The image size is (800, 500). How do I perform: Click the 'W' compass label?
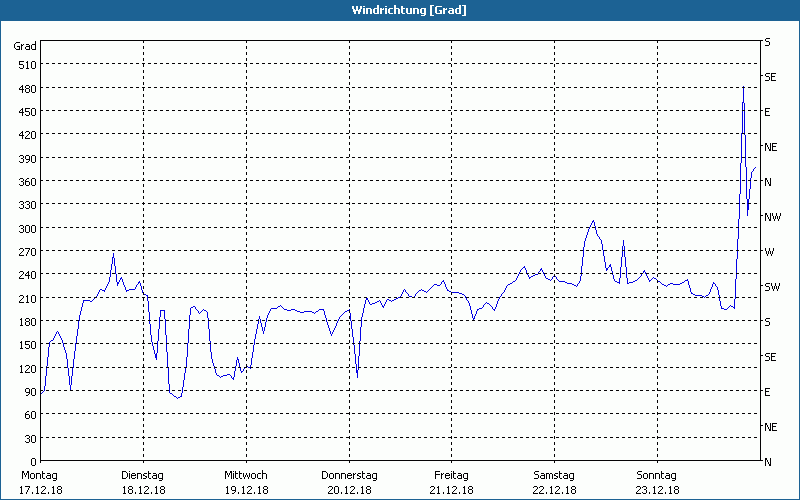point(769,252)
